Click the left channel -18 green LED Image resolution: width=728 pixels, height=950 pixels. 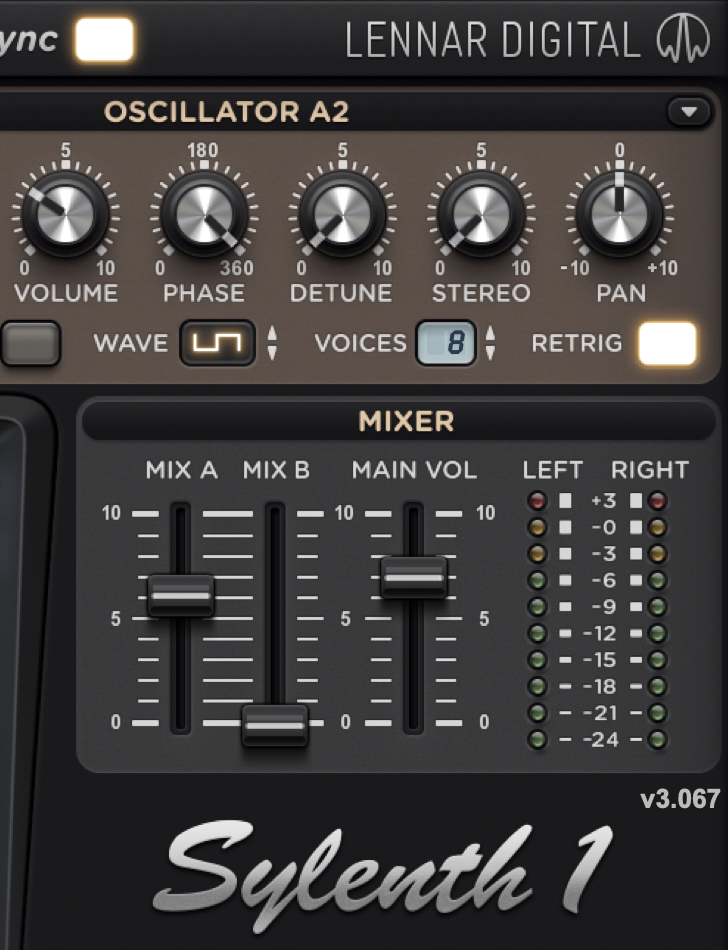537,686
